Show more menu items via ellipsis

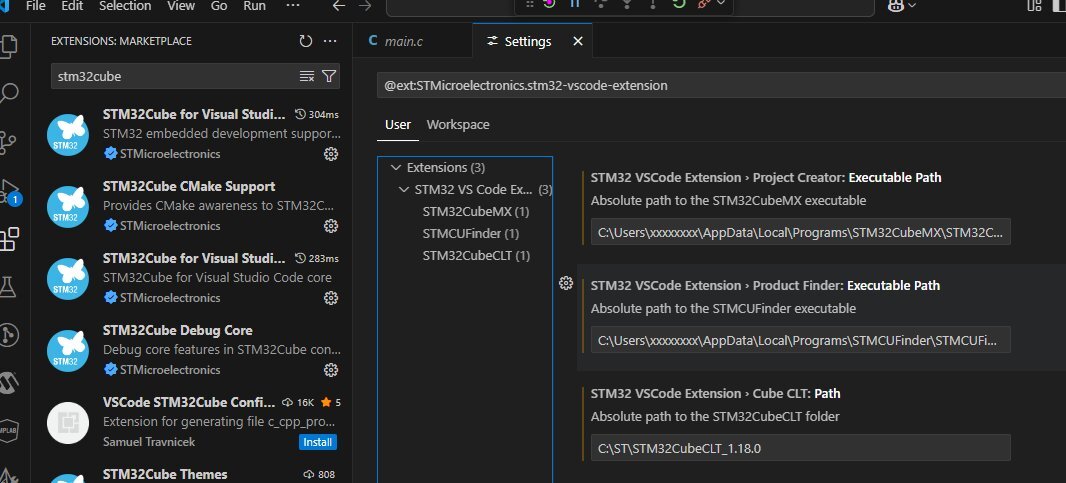[x=292, y=5]
